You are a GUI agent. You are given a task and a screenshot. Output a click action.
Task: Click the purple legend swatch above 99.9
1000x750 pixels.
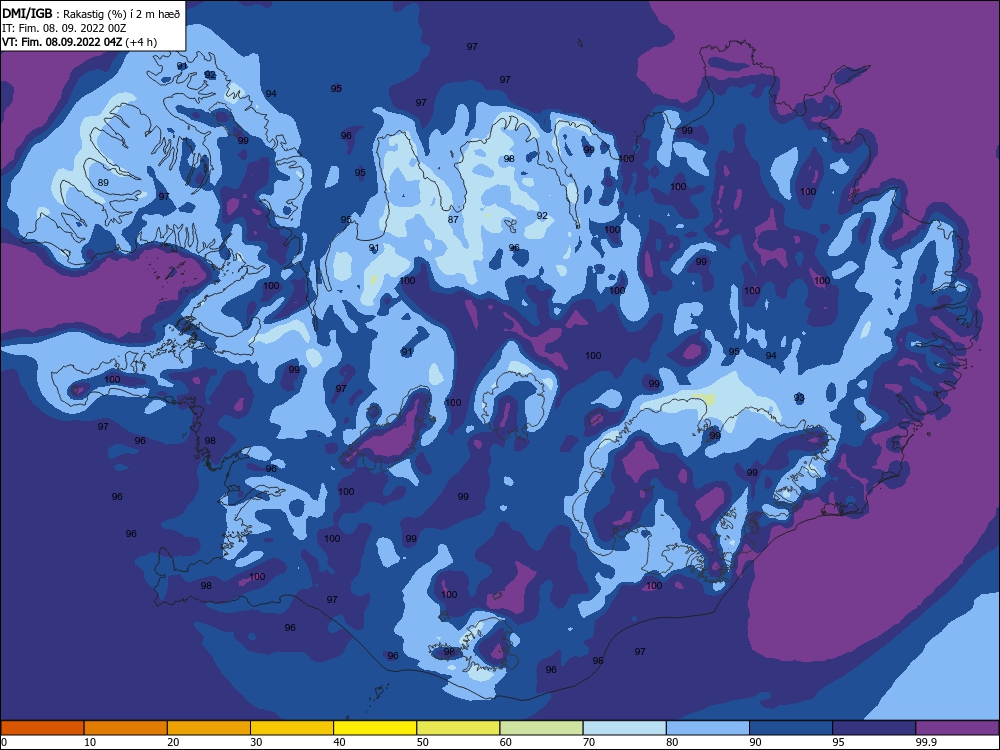click(957, 728)
